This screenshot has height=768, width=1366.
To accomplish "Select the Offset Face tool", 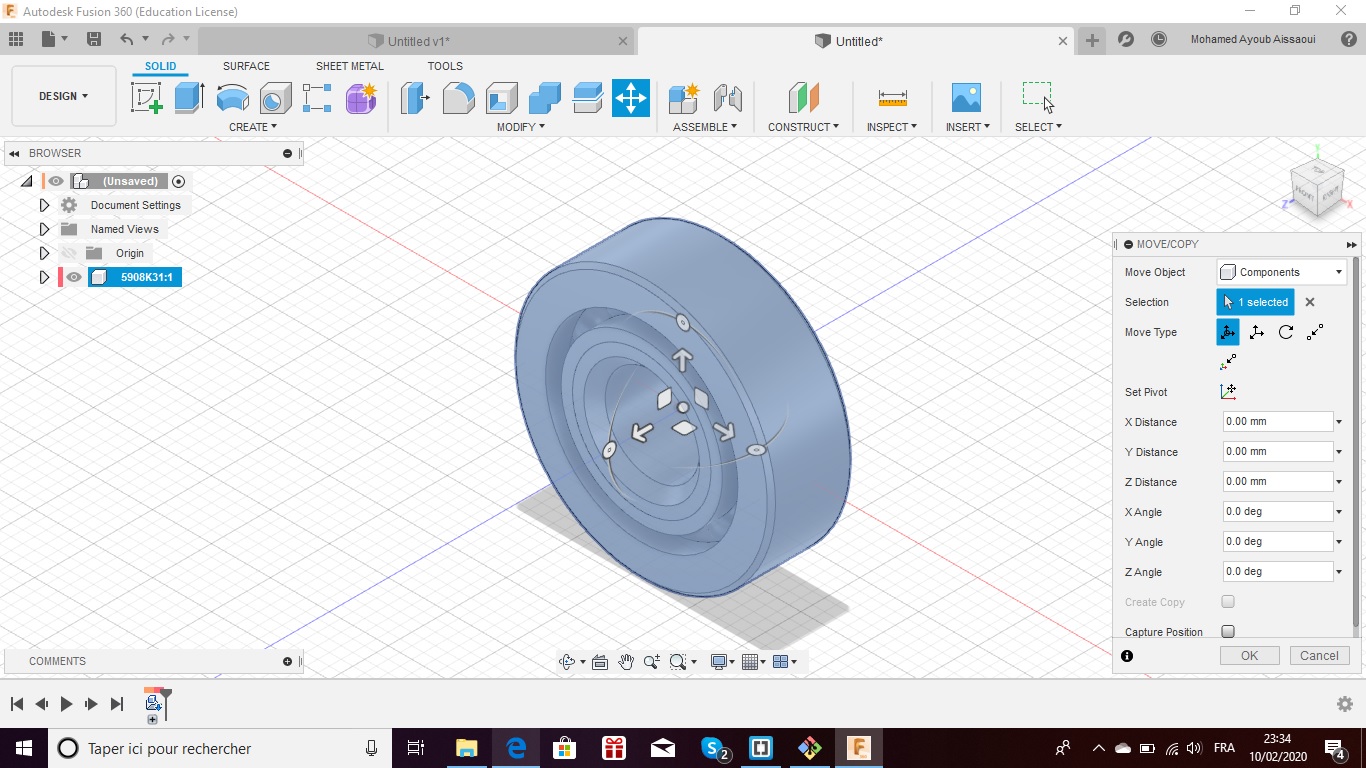I will pos(587,98).
